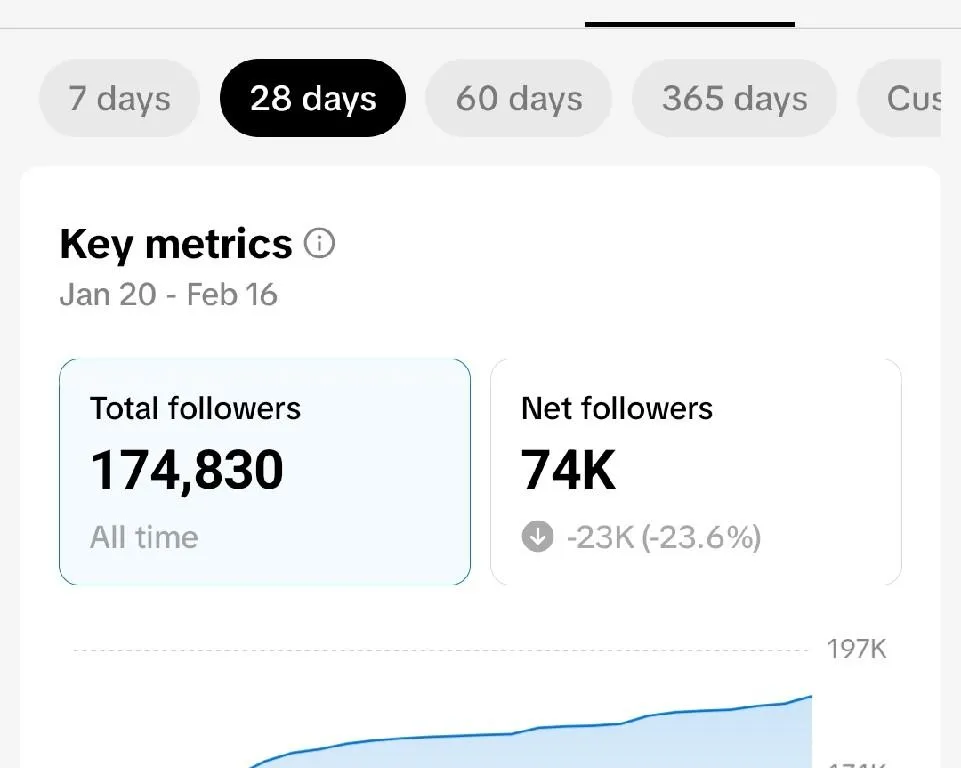Select the 7 days time range
Viewport: 961px width, 768px height.
click(119, 99)
